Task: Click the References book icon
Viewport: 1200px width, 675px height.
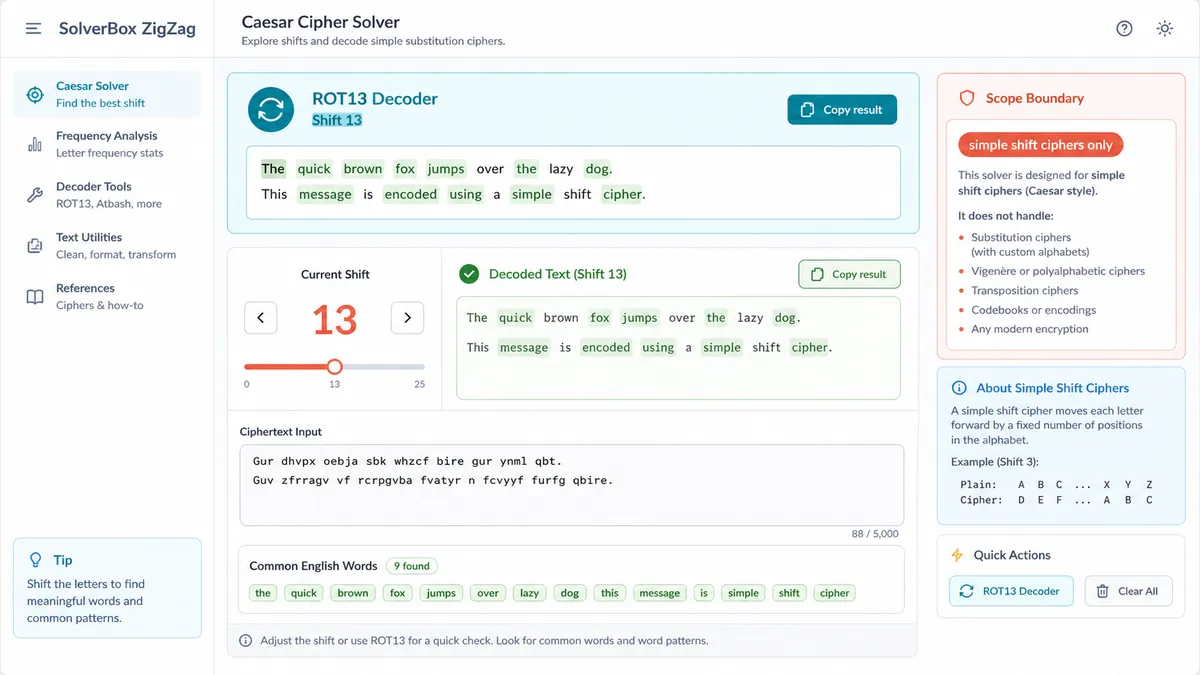Action: pyautogui.click(x=35, y=297)
